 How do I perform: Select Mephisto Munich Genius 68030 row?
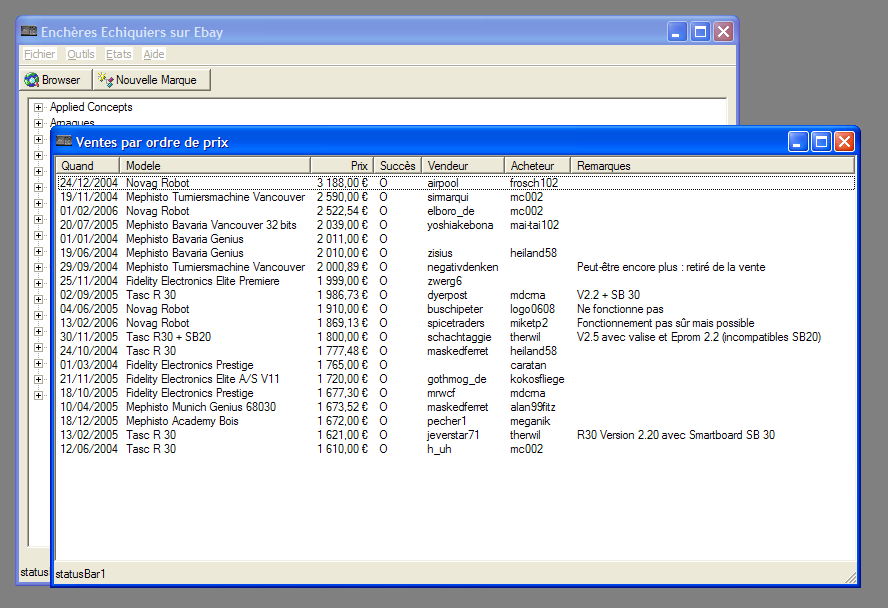456,407
